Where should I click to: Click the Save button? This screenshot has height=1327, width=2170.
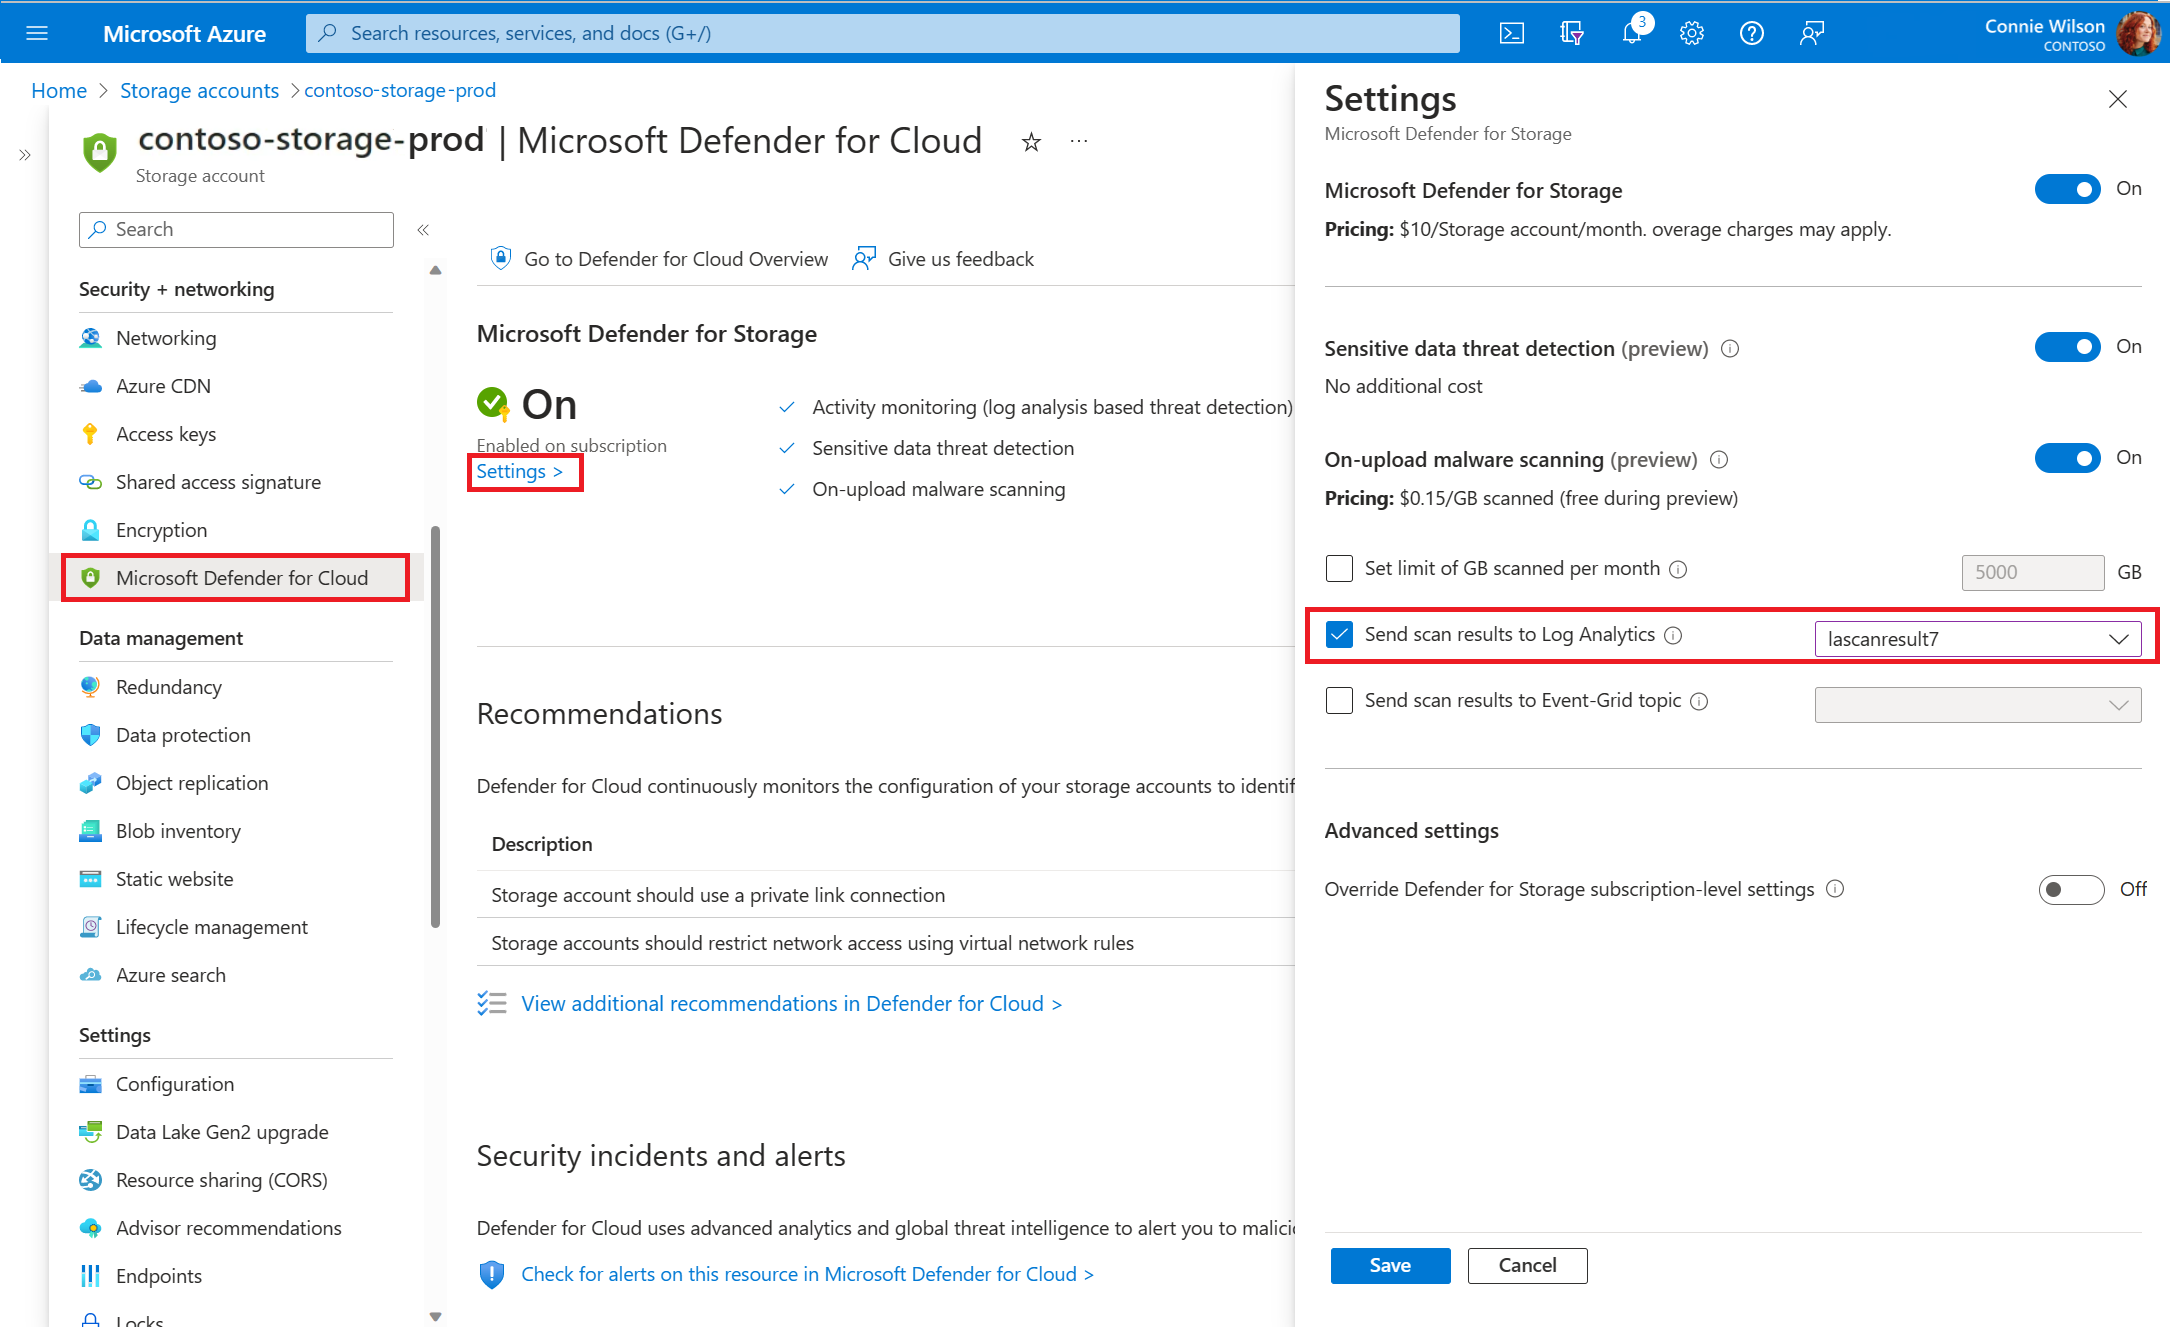point(1389,1265)
